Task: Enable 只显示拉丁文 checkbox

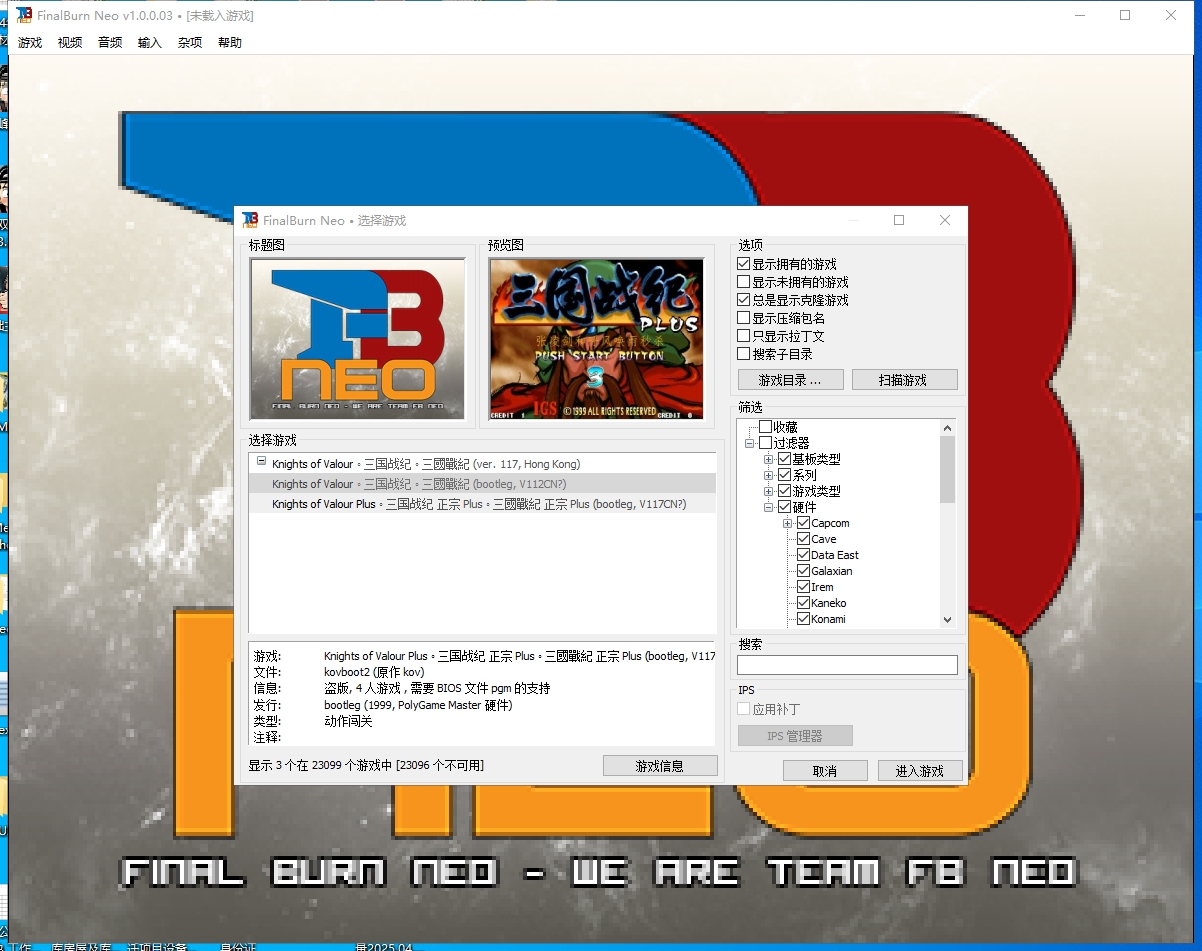Action: pyautogui.click(x=743, y=336)
